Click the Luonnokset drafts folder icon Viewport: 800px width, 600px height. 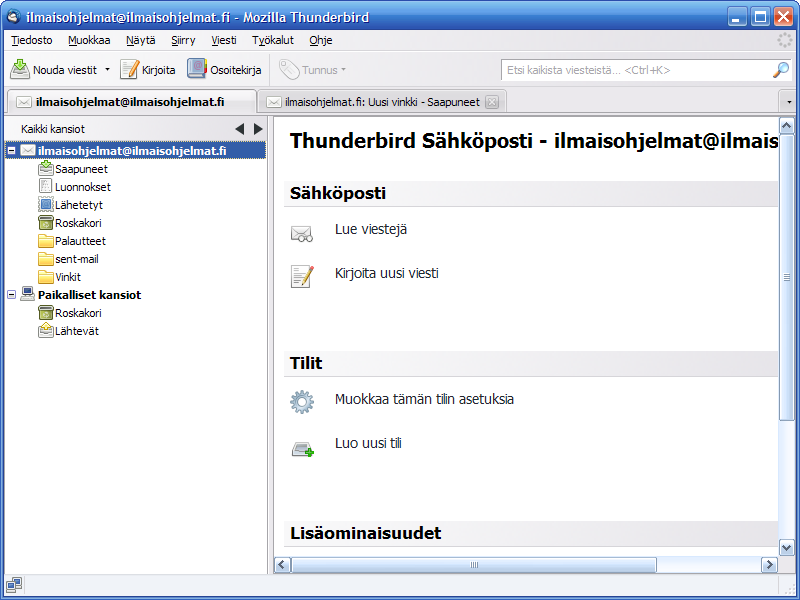pos(45,186)
